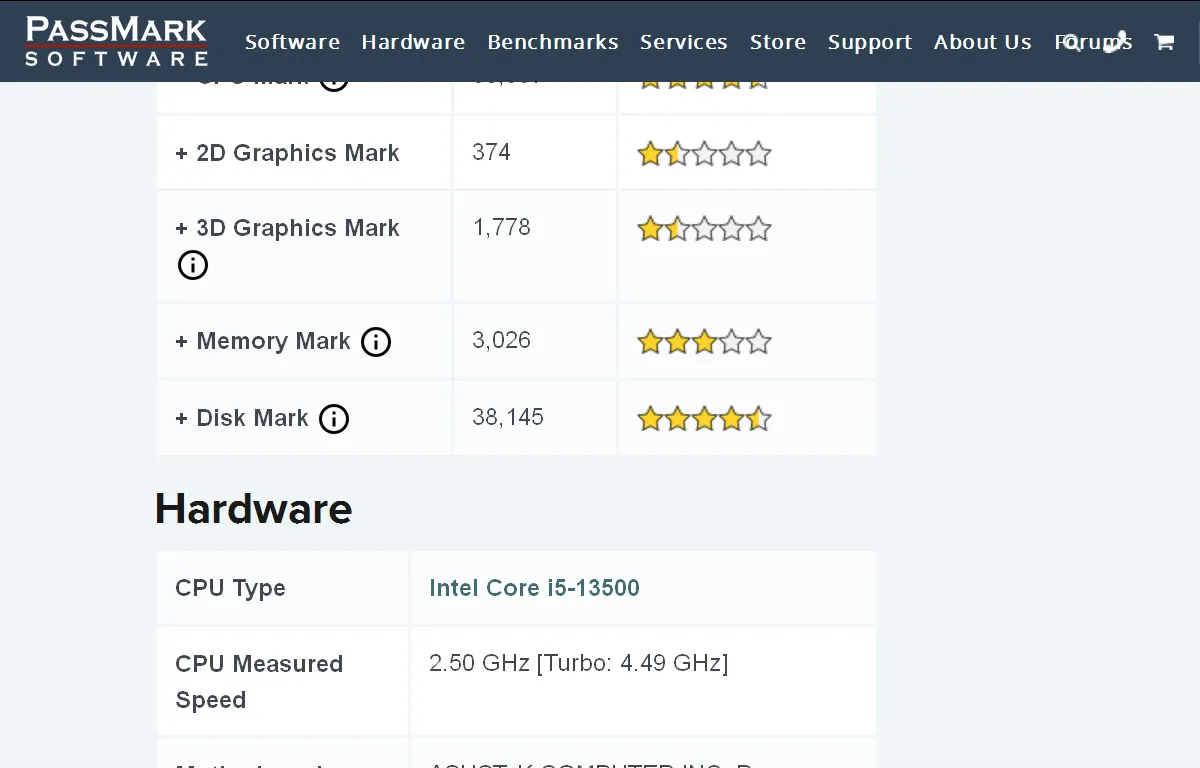Click info icon next to Memory Mark
The image size is (1200, 768).
click(x=376, y=342)
